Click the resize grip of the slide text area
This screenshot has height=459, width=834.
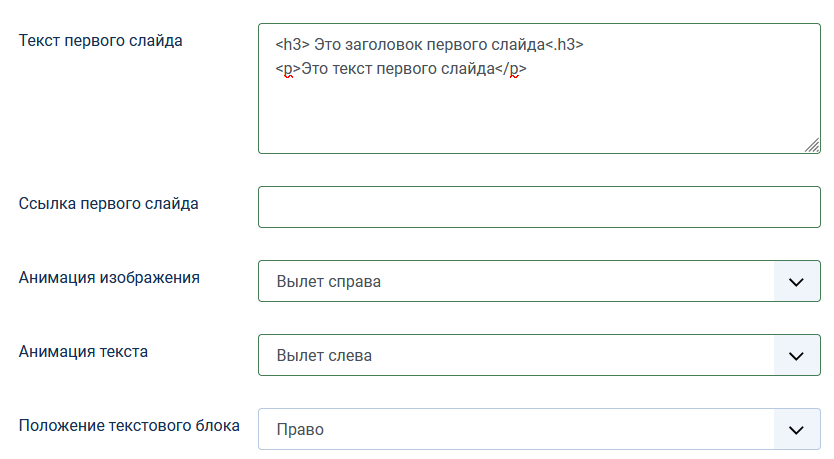tap(811, 145)
